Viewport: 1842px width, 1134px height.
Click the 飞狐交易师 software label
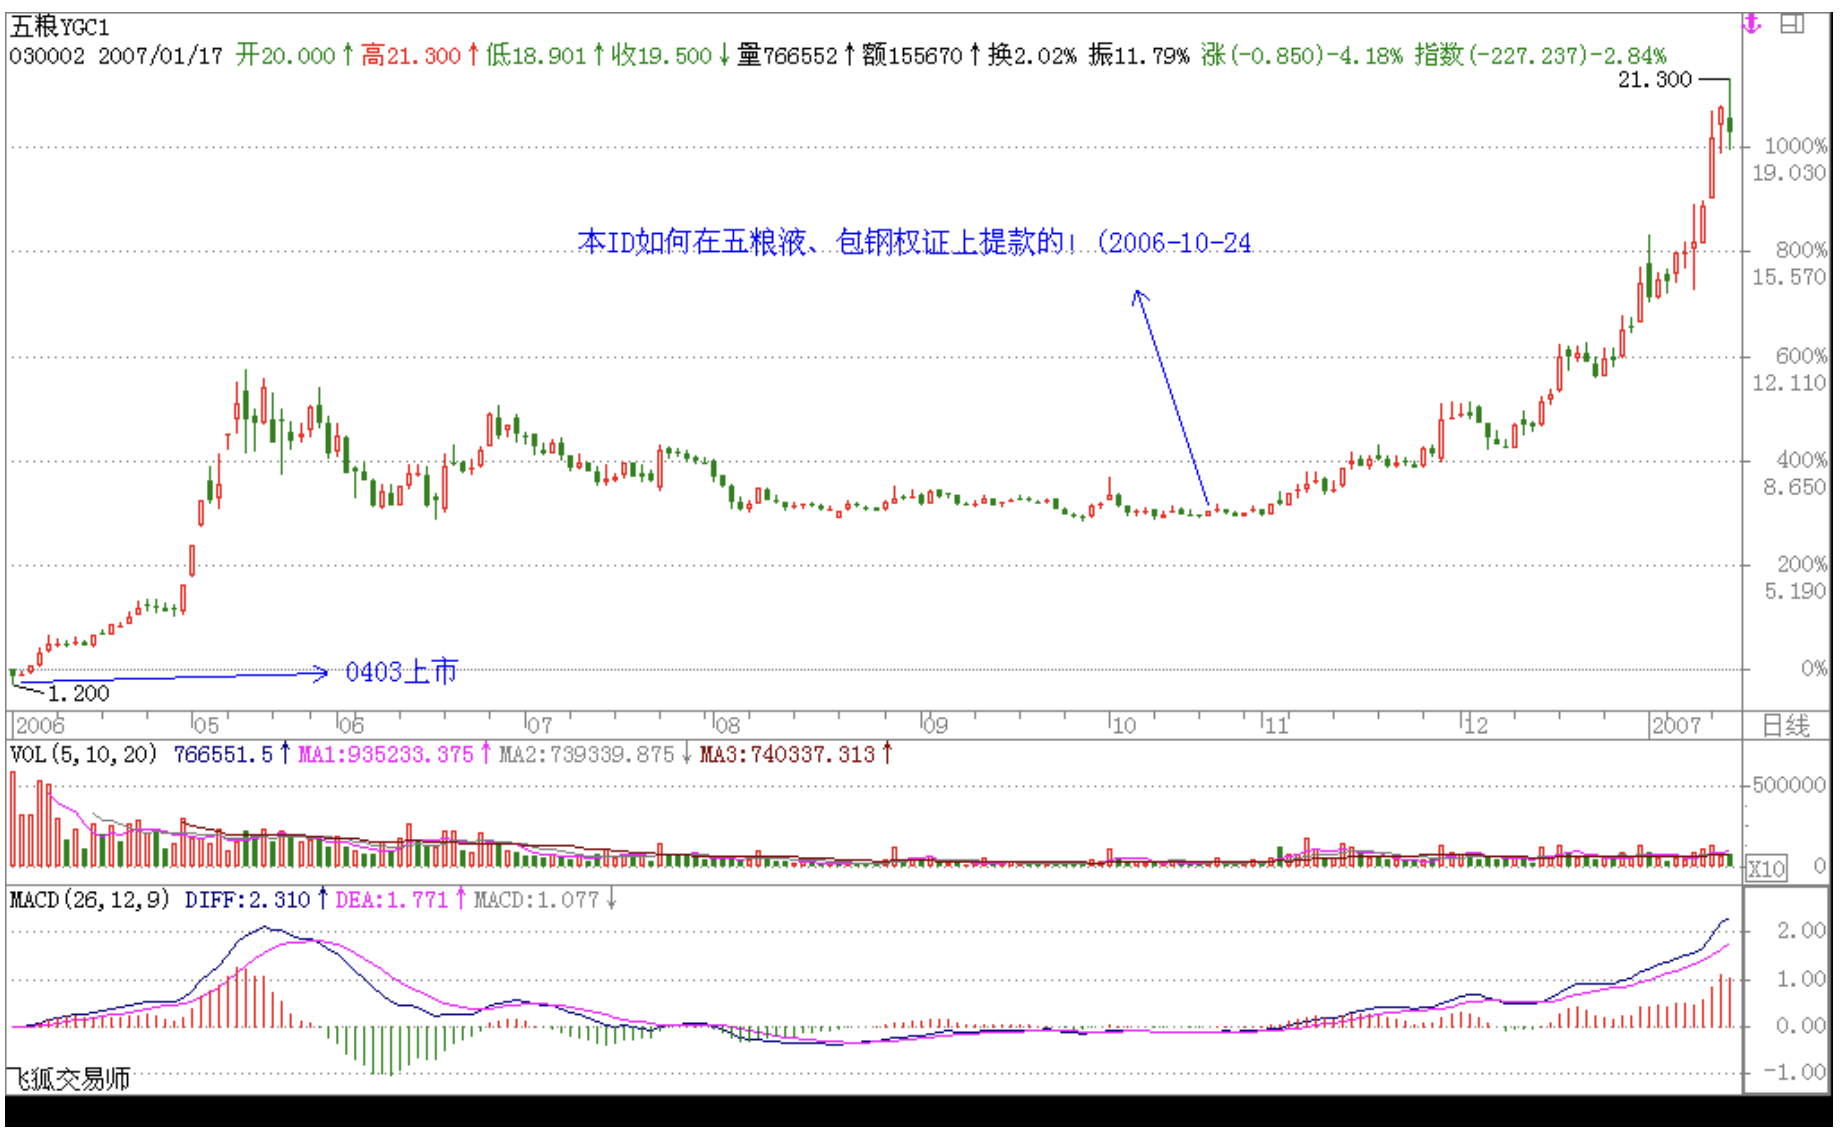pyautogui.click(x=70, y=1079)
